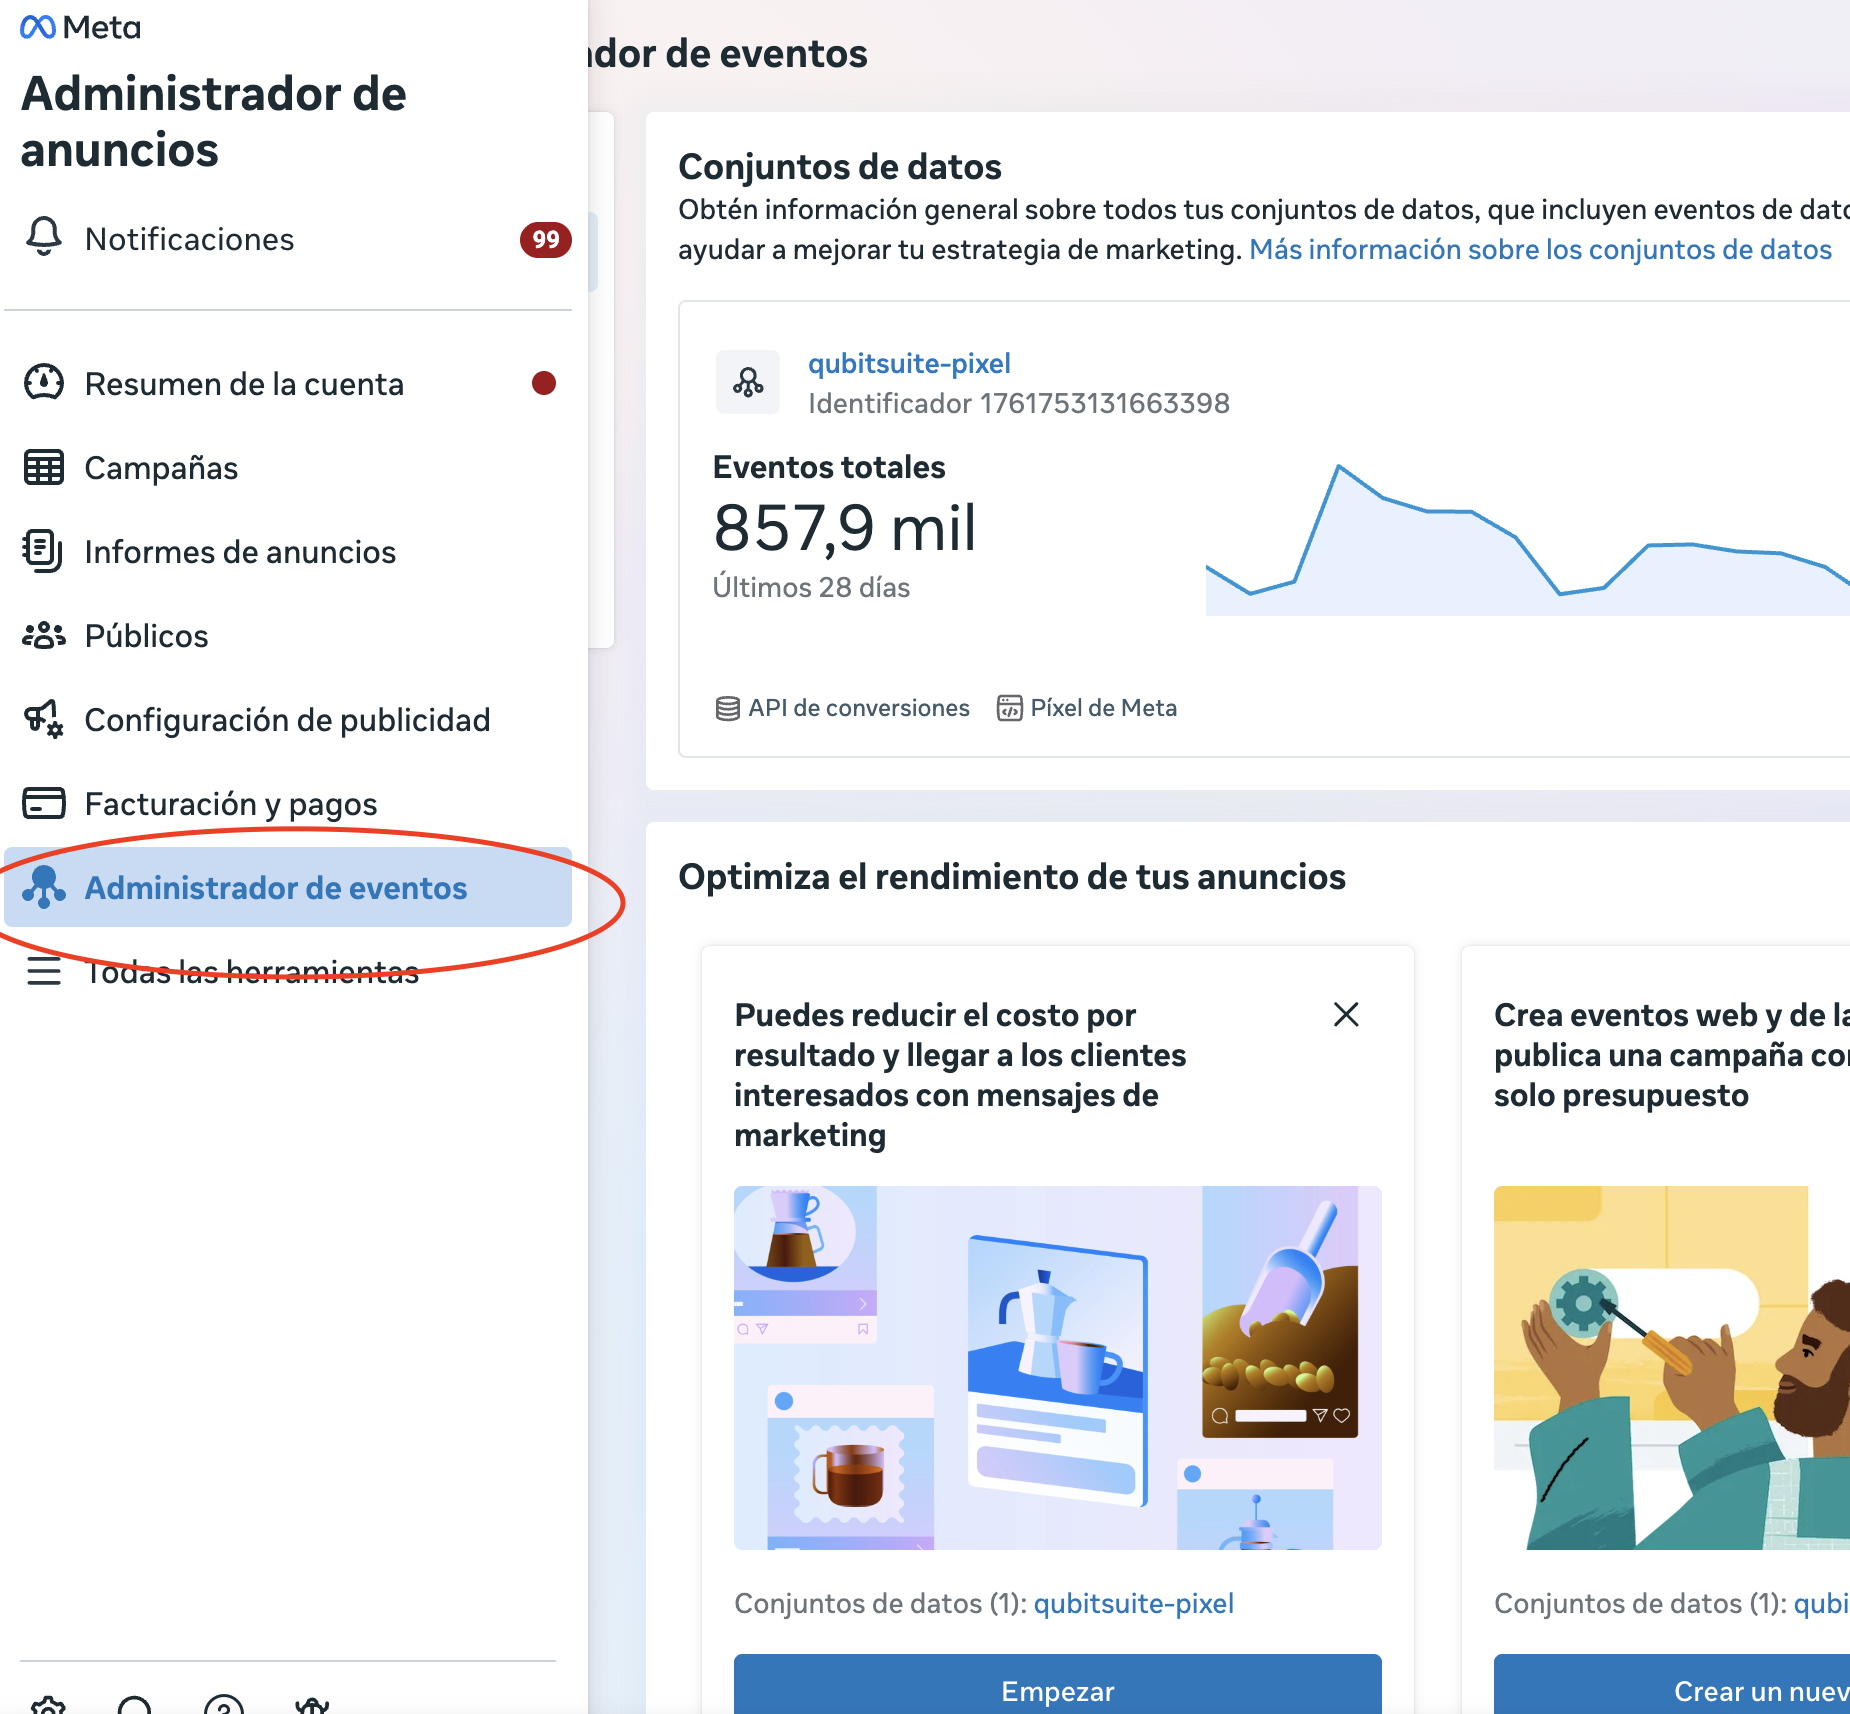Click qubitsuite-pixel link under marketing card

tap(1133, 1603)
